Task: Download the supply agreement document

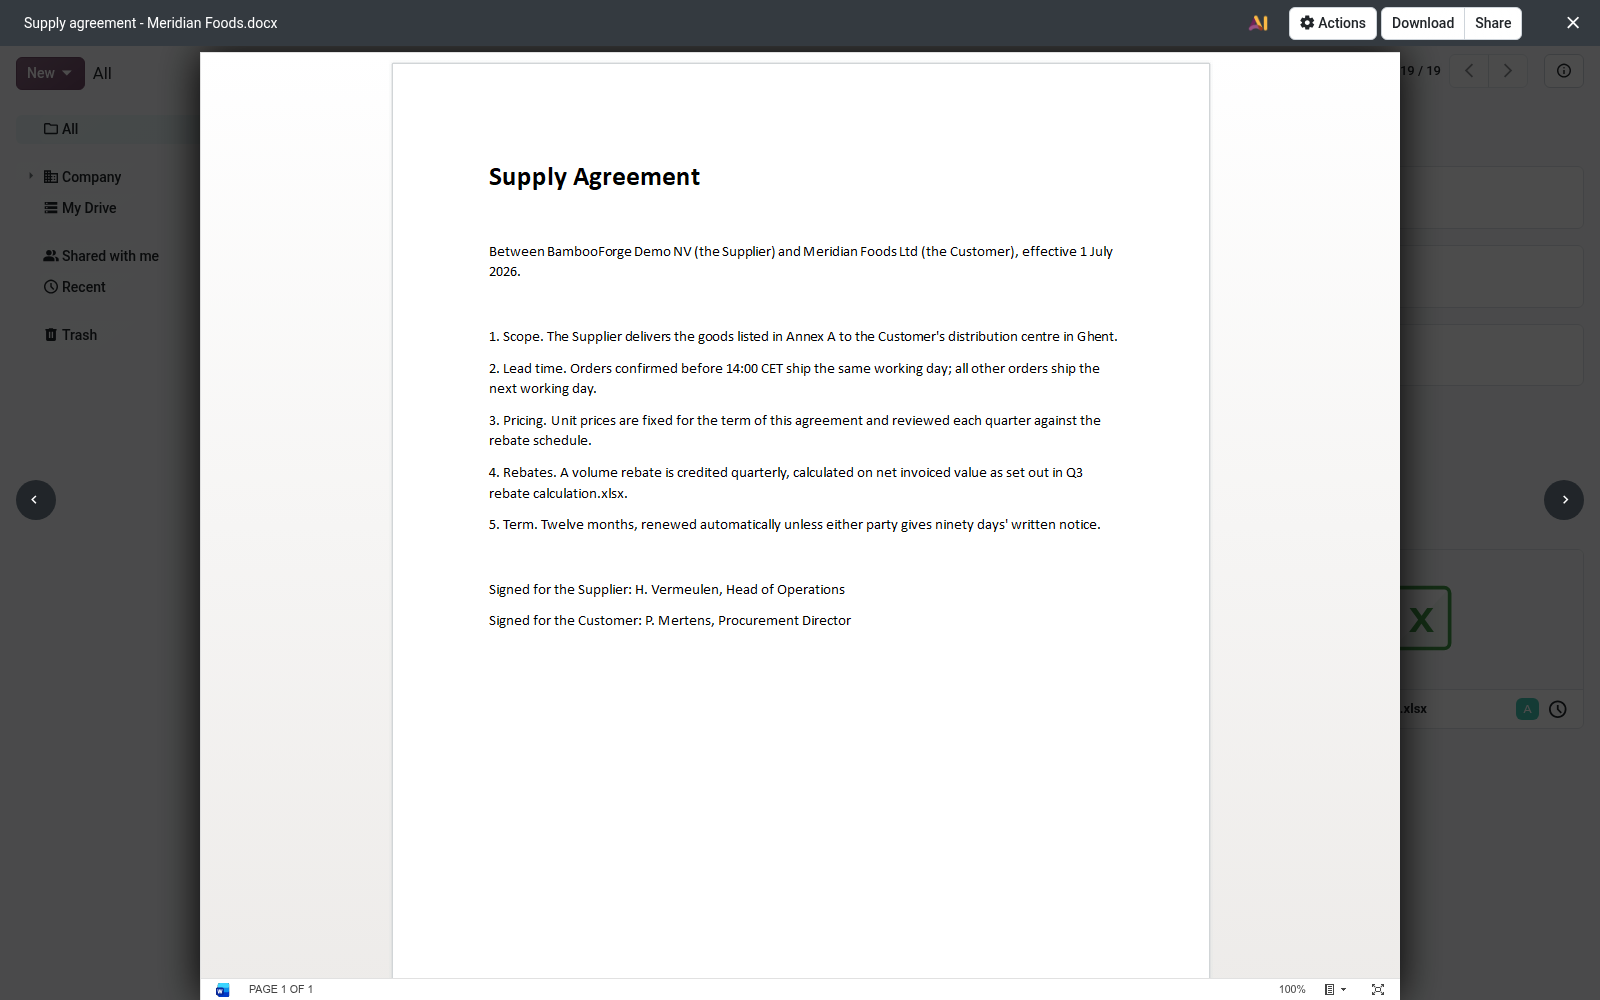Action: [1422, 23]
